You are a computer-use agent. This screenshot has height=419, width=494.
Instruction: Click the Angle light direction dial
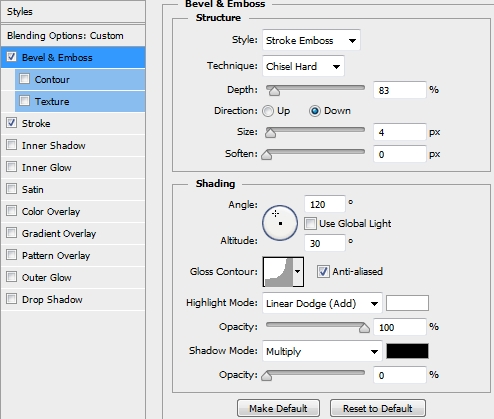[x=280, y=223]
